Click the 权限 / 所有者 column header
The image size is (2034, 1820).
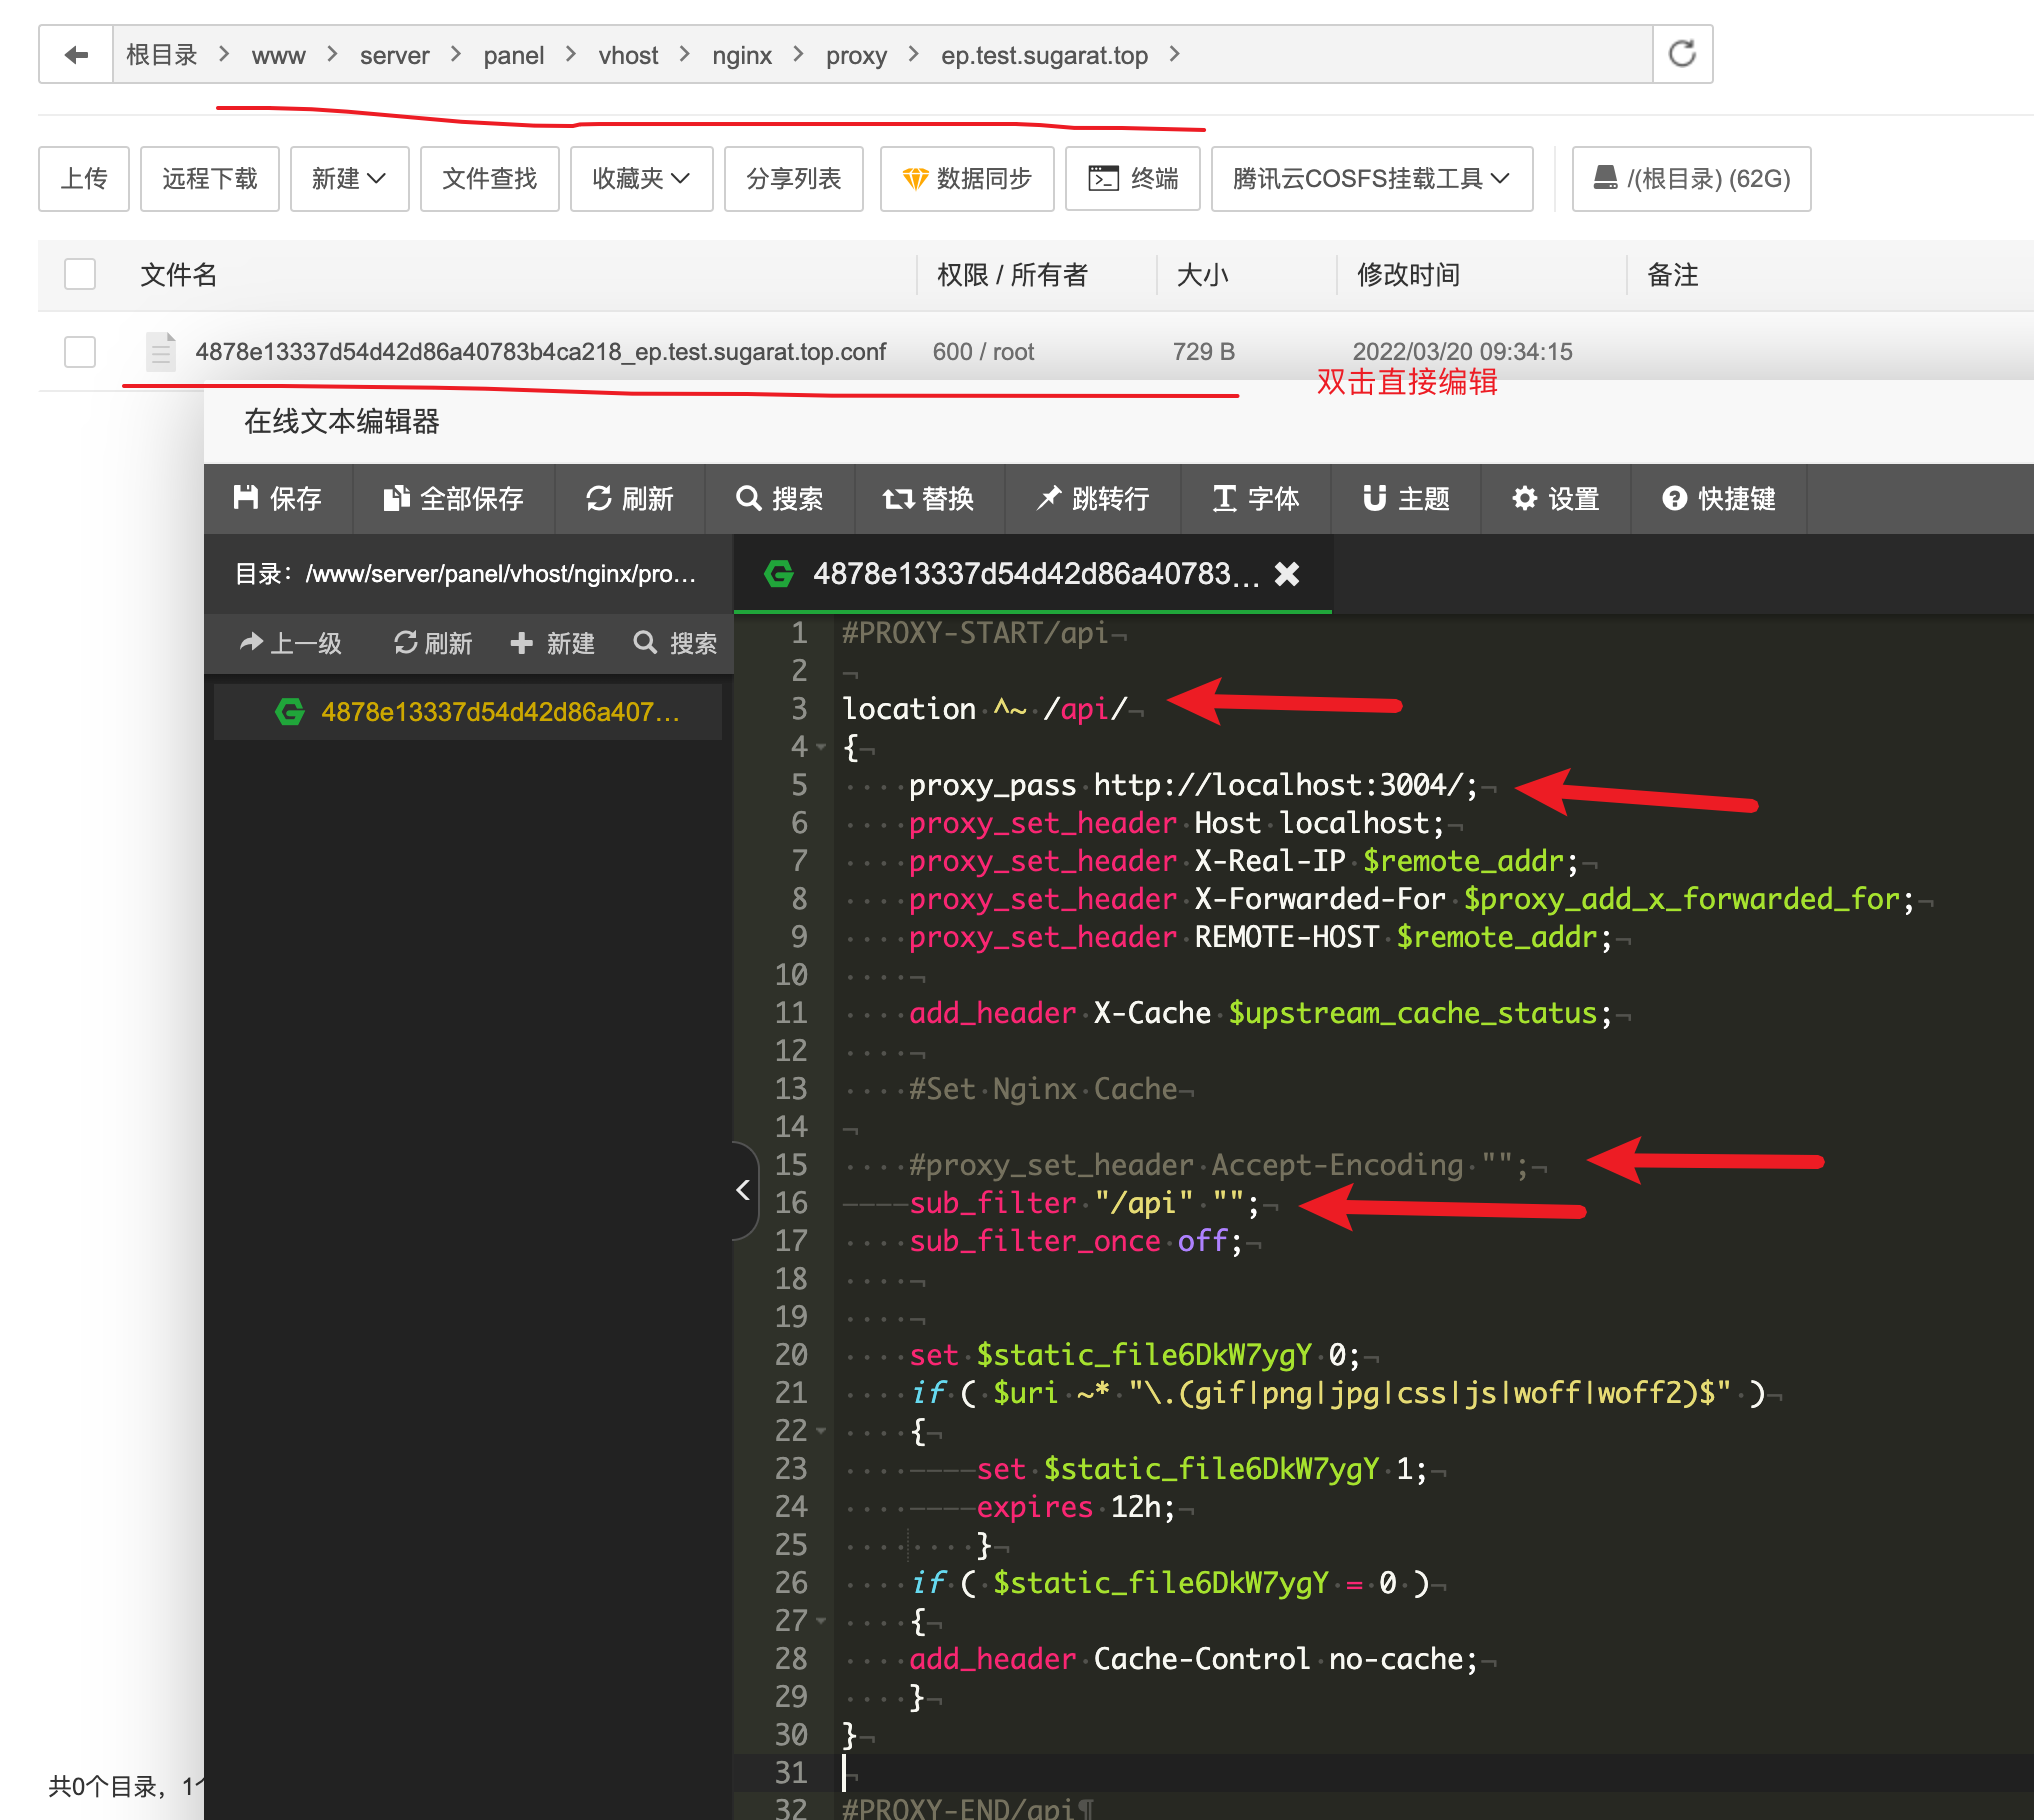point(1012,274)
